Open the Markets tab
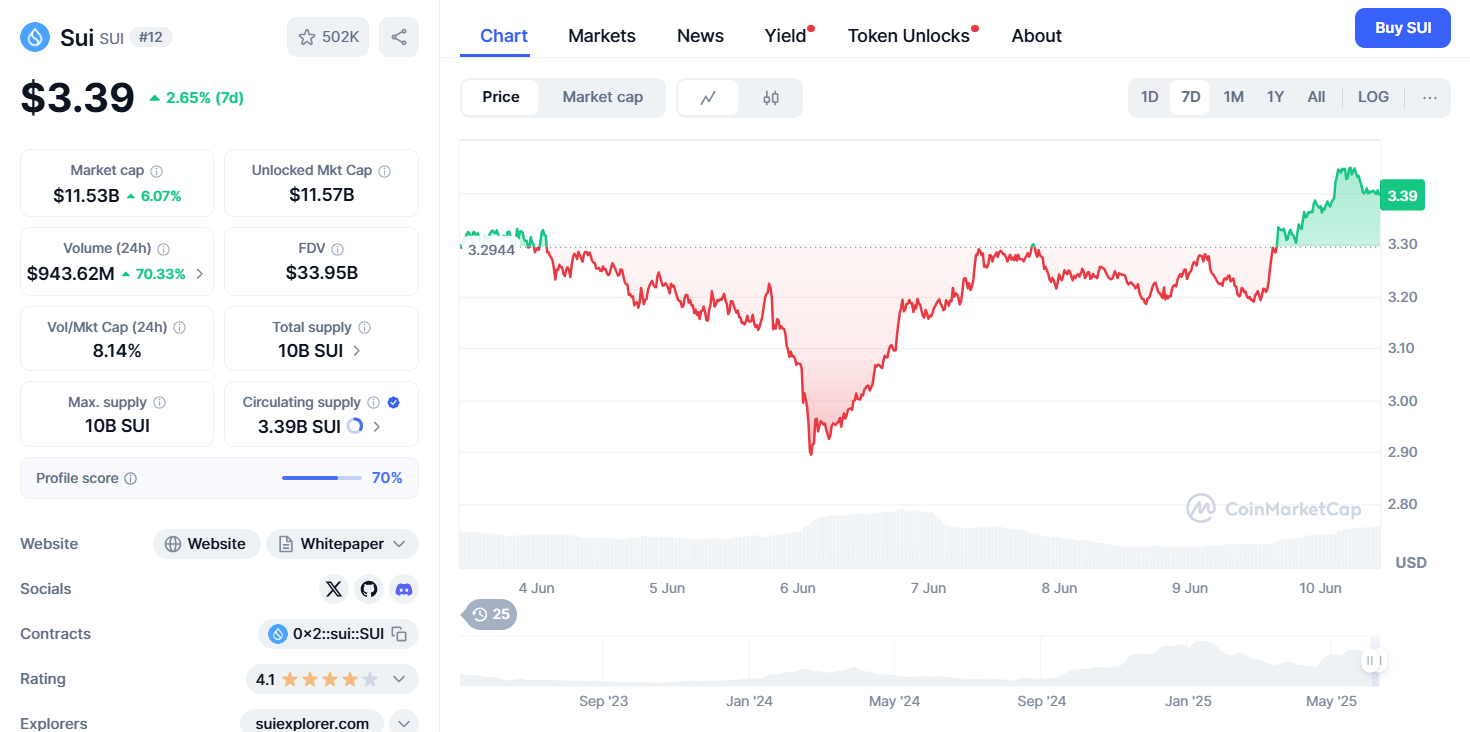The width and height of the screenshot is (1470, 732). coord(601,36)
